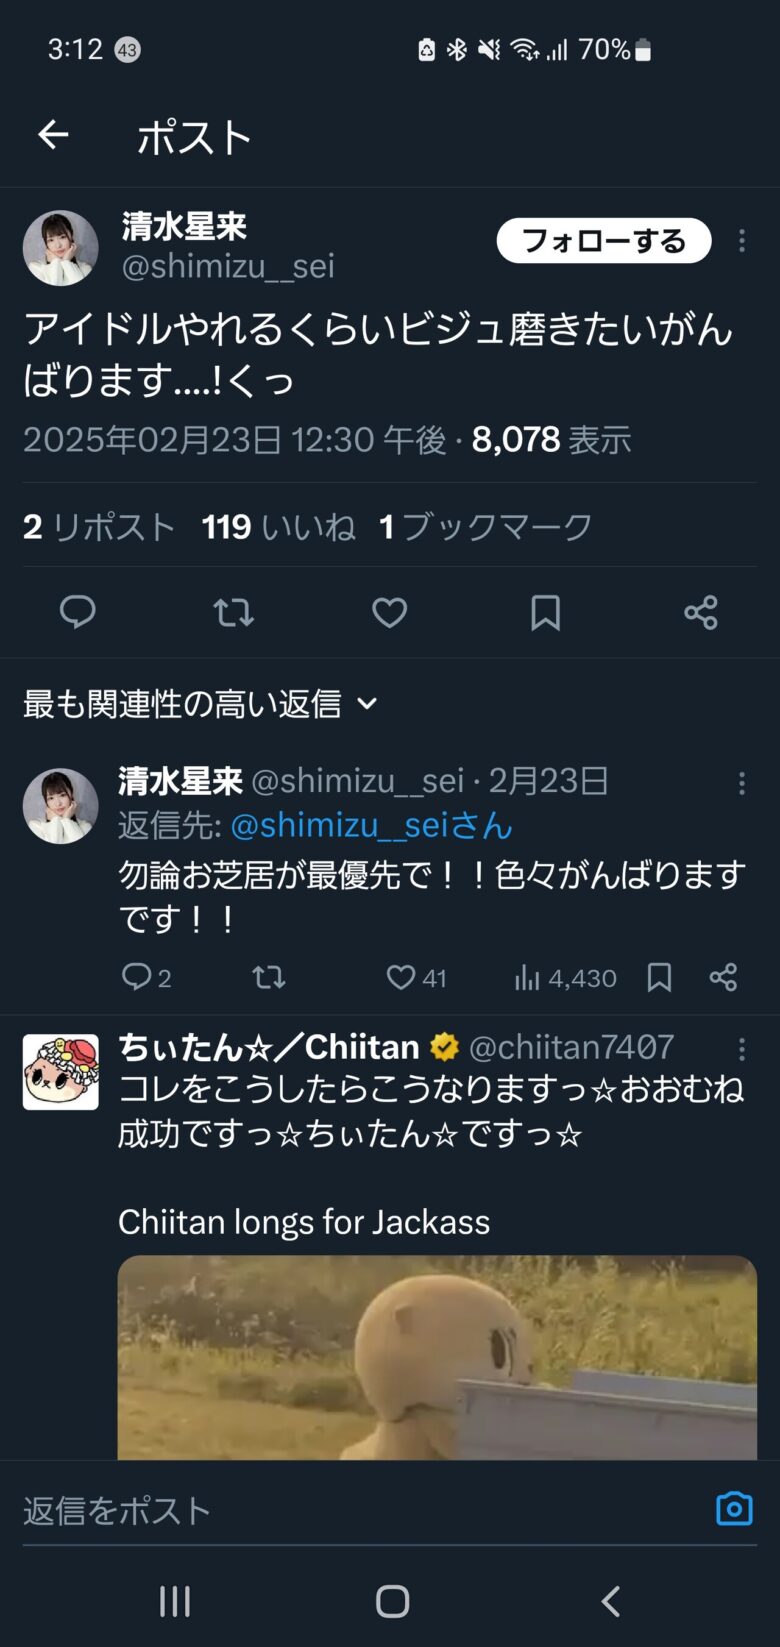The image size is (780, 1647).
Task: Open more options for main post
Action: coord(741,240)
